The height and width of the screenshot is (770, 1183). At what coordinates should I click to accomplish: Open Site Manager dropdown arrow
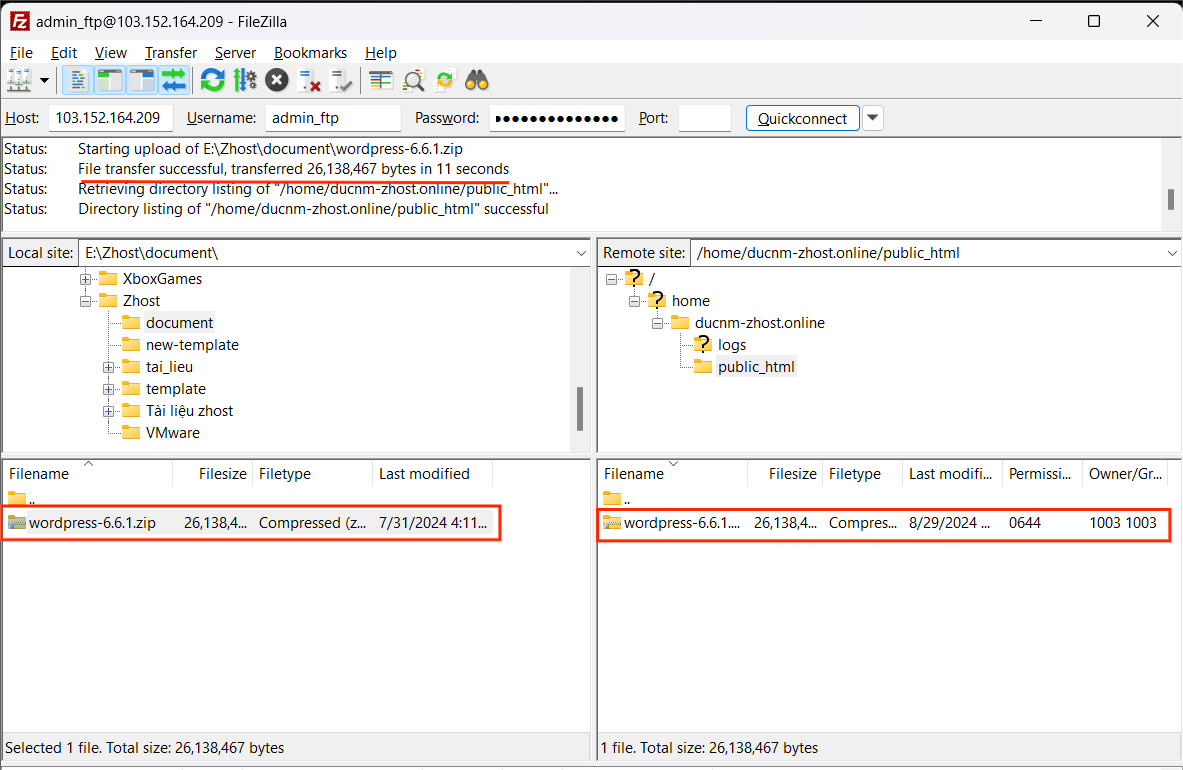pos(45,80)
